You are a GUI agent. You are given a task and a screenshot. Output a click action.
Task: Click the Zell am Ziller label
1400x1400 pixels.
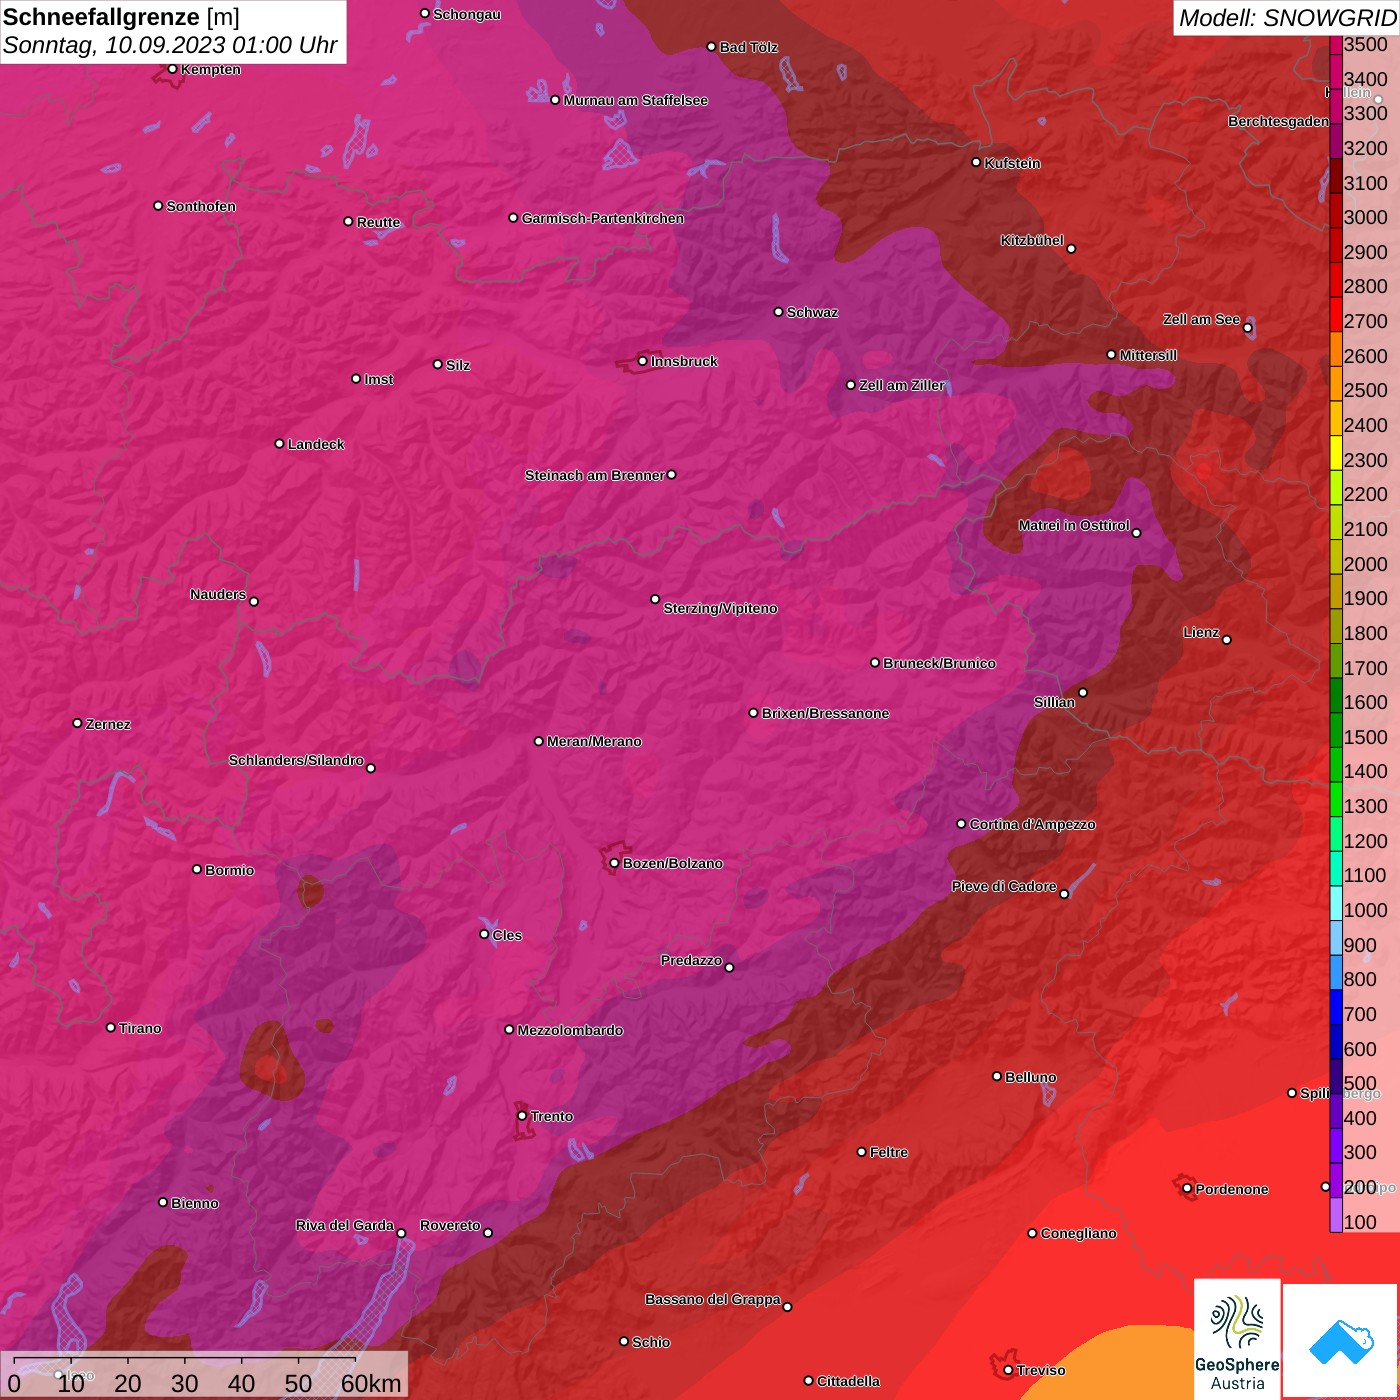pos(901,385)
